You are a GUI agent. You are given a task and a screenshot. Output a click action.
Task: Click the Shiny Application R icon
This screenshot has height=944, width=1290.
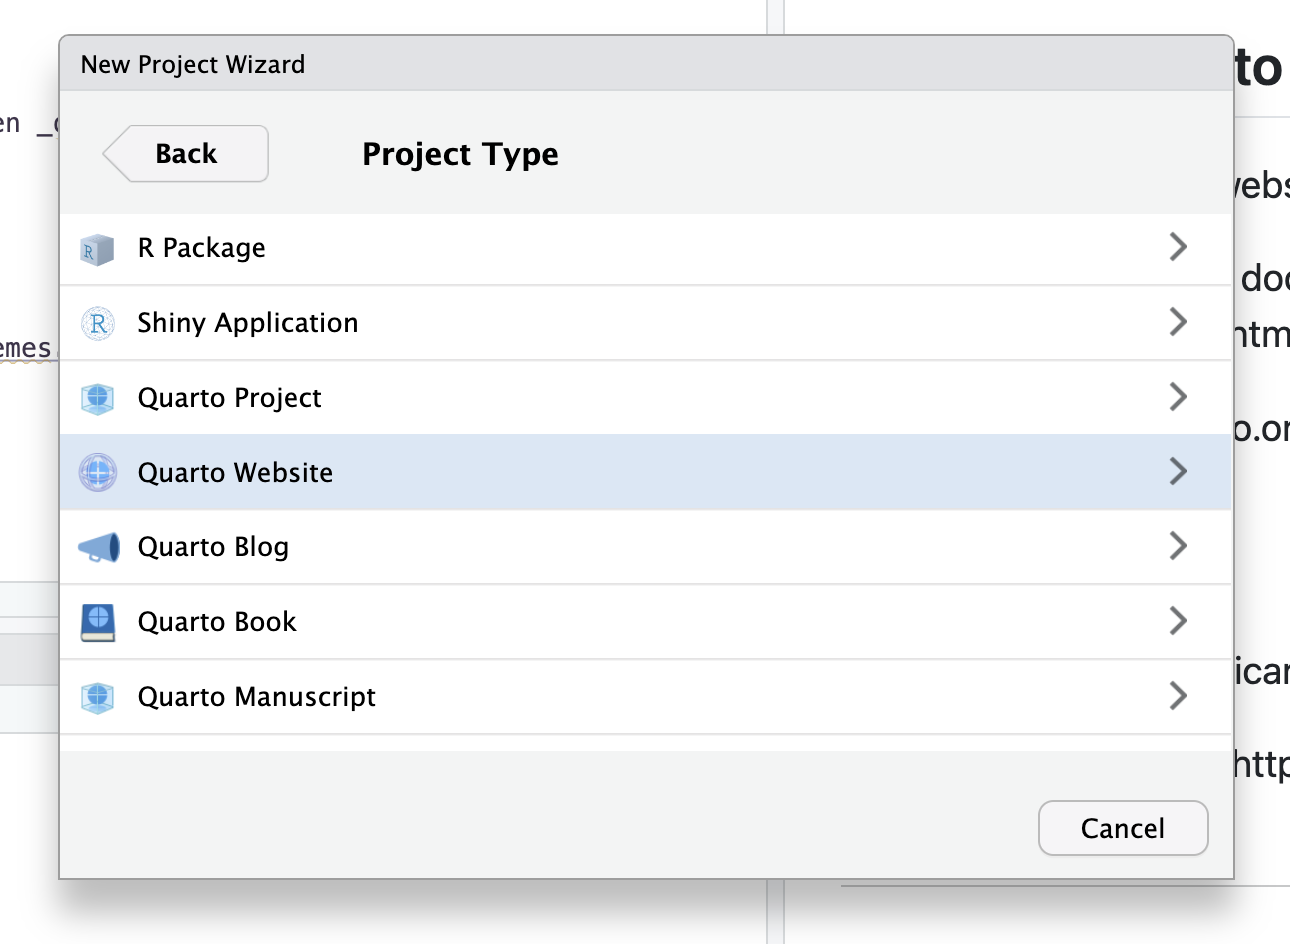(97, 323)
